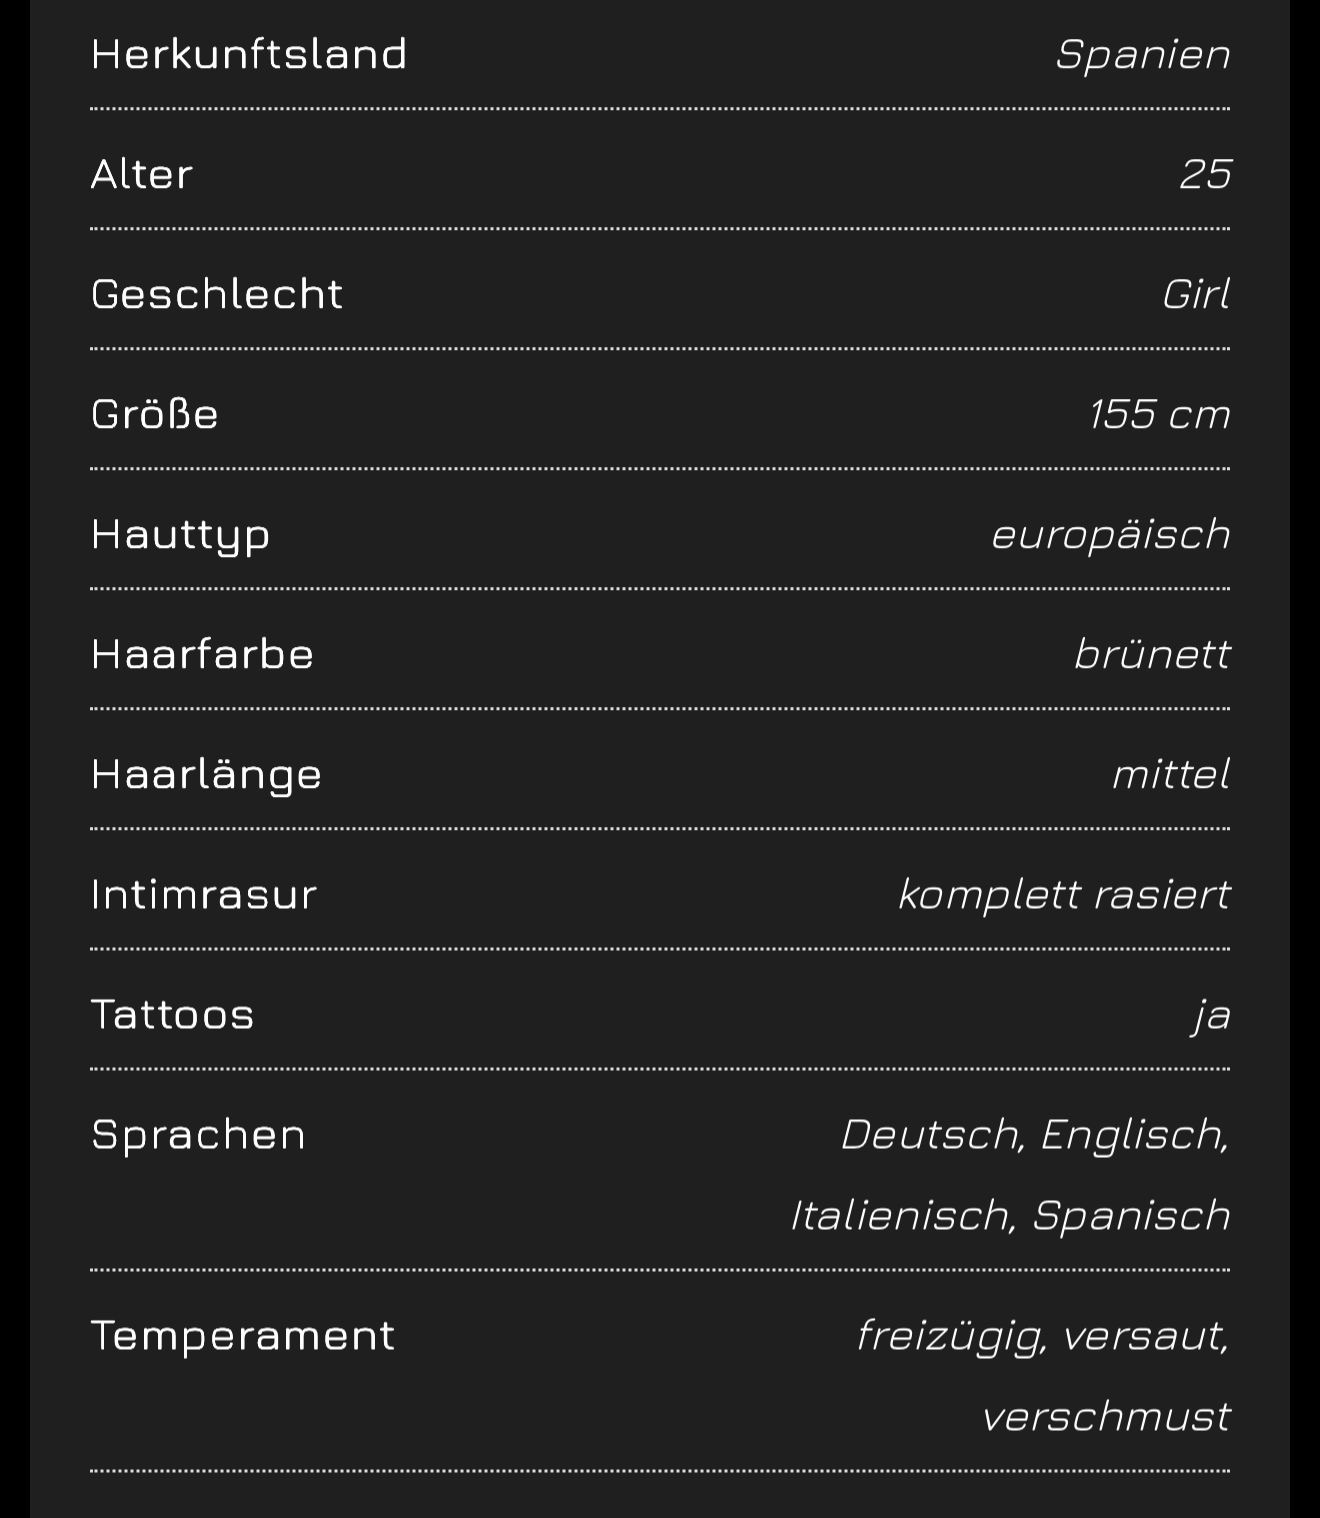
Task: Tap the Girl value text
Action: (x=1195, y=294)
